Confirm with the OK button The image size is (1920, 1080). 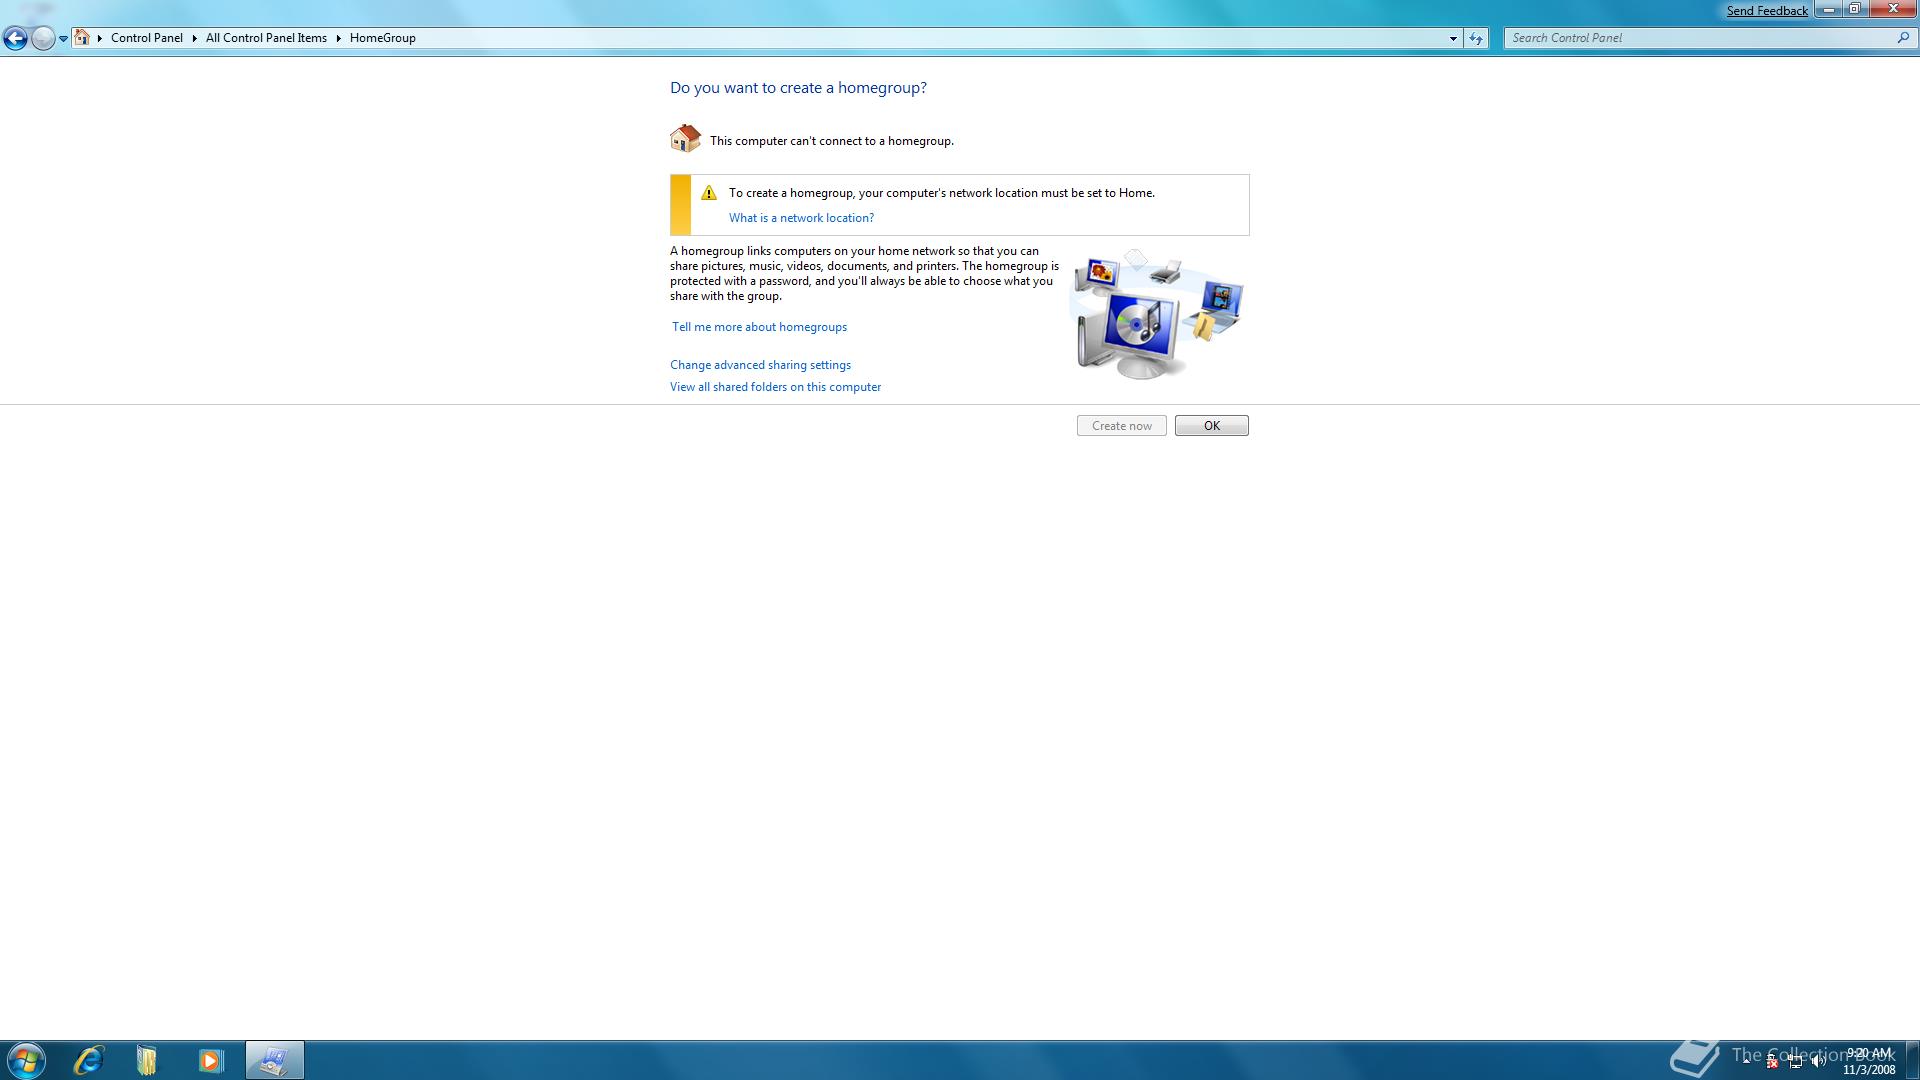1211,426
